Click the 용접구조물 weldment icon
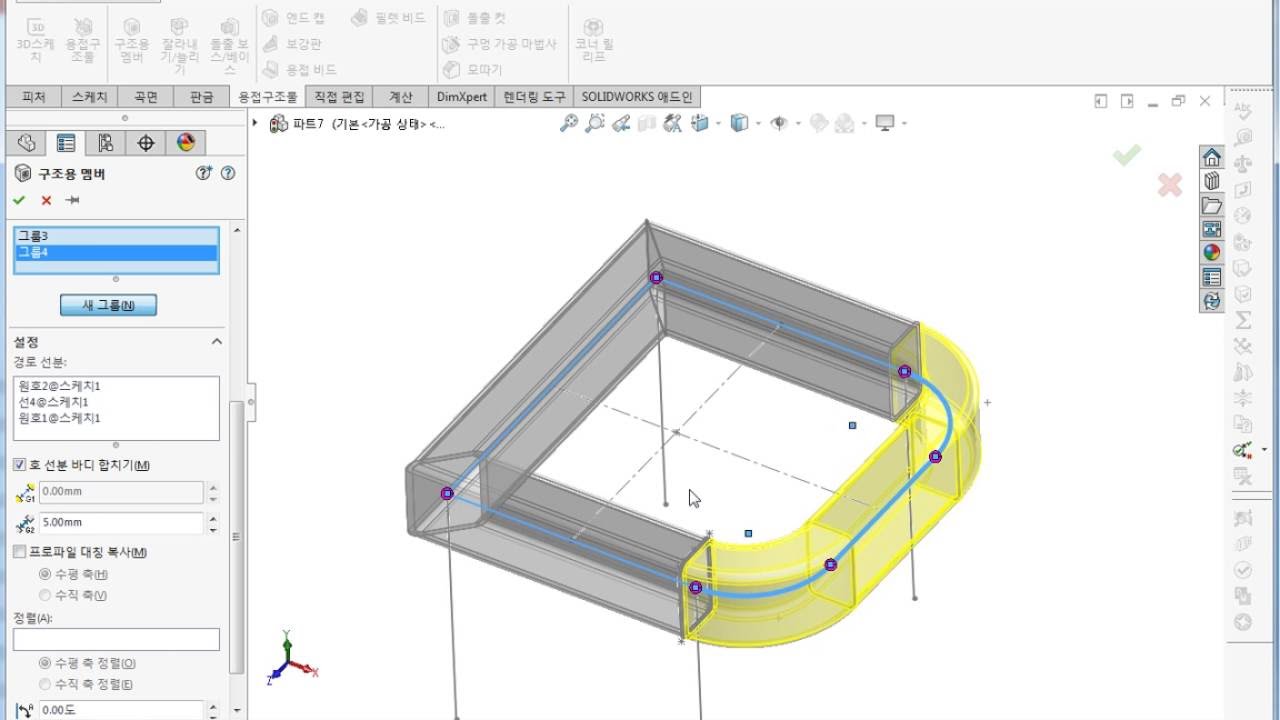 click(x=83, y=40)
